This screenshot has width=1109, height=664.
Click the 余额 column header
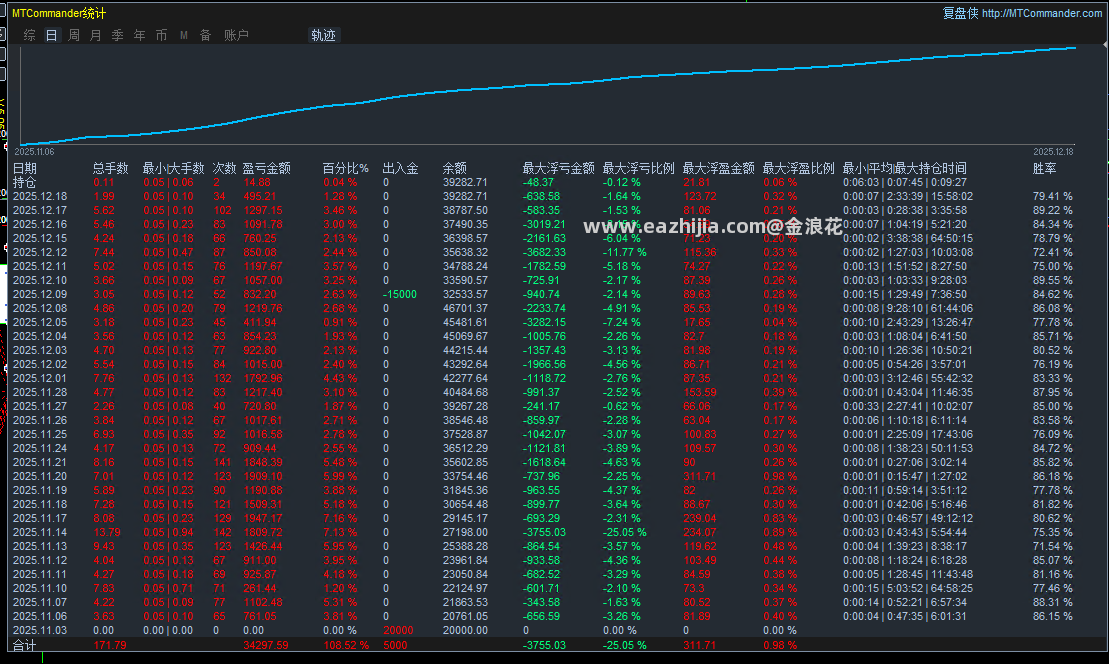pyautogui.click(x=455, y=168)
